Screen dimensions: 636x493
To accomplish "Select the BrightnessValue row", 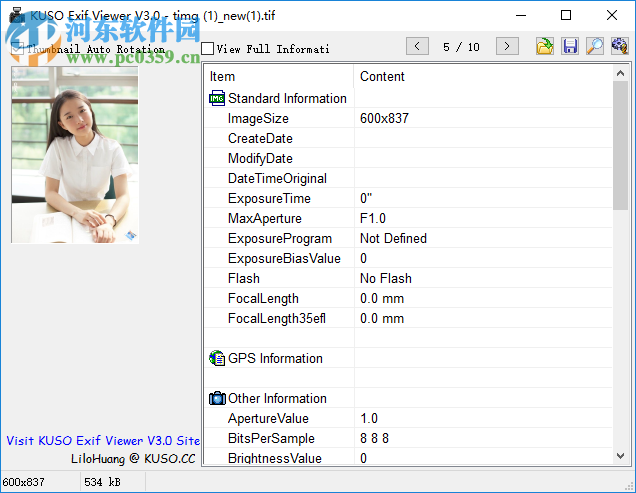I will point(408,457).
